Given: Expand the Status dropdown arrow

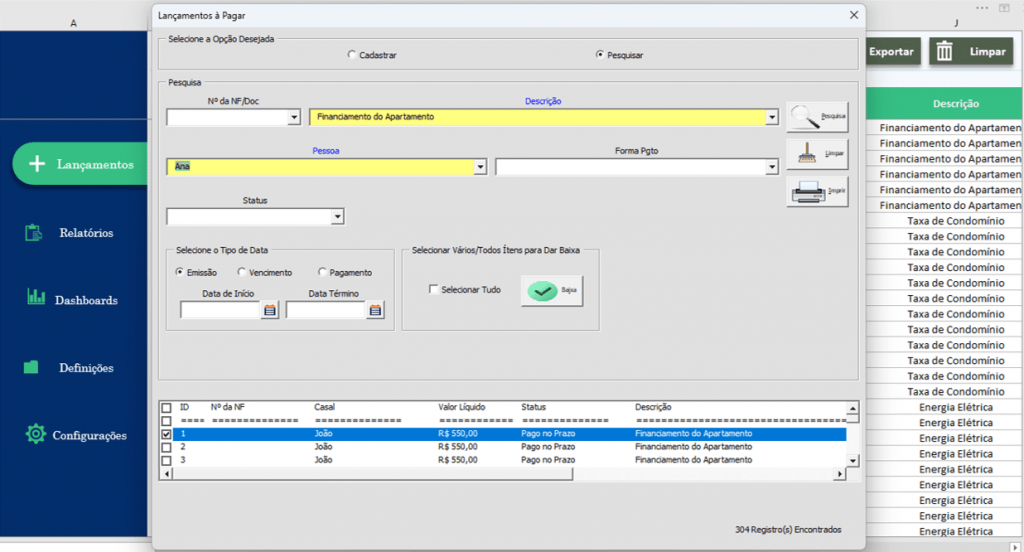Looking at the screenshot, I should pyautogui.click(x=337, y=217).
